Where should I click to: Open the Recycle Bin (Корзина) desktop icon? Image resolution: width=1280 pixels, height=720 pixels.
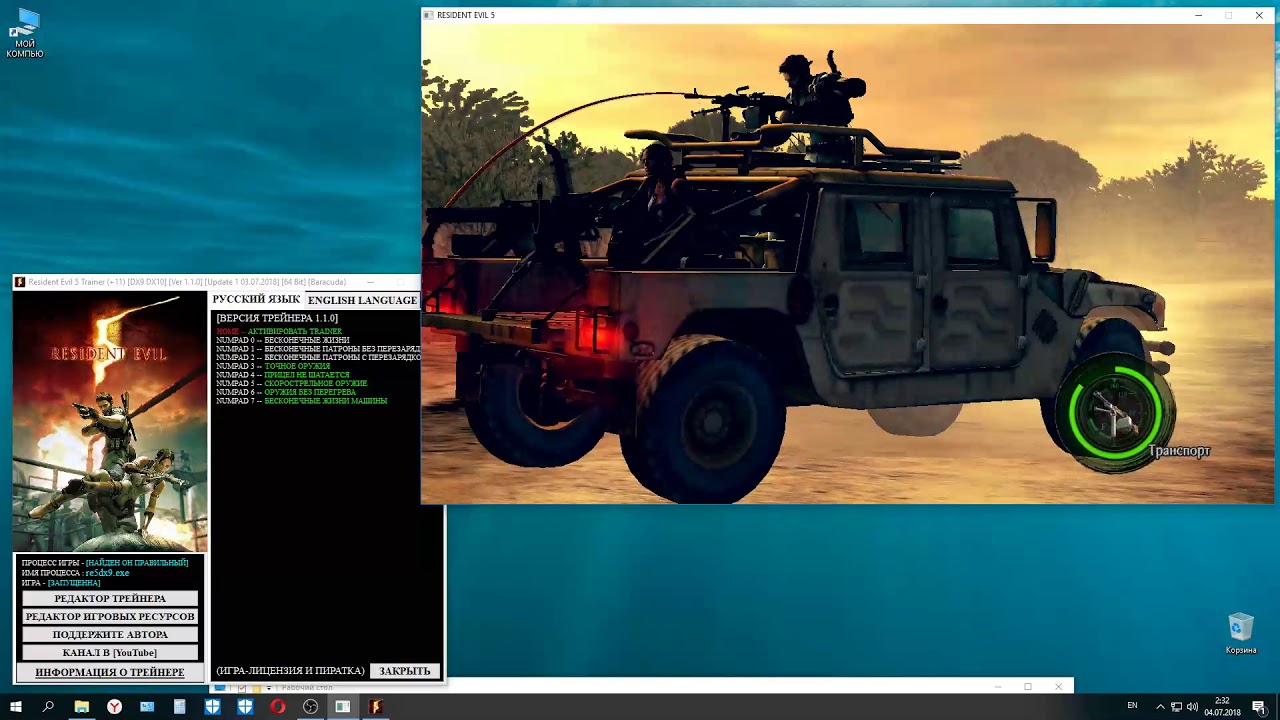1241,634
